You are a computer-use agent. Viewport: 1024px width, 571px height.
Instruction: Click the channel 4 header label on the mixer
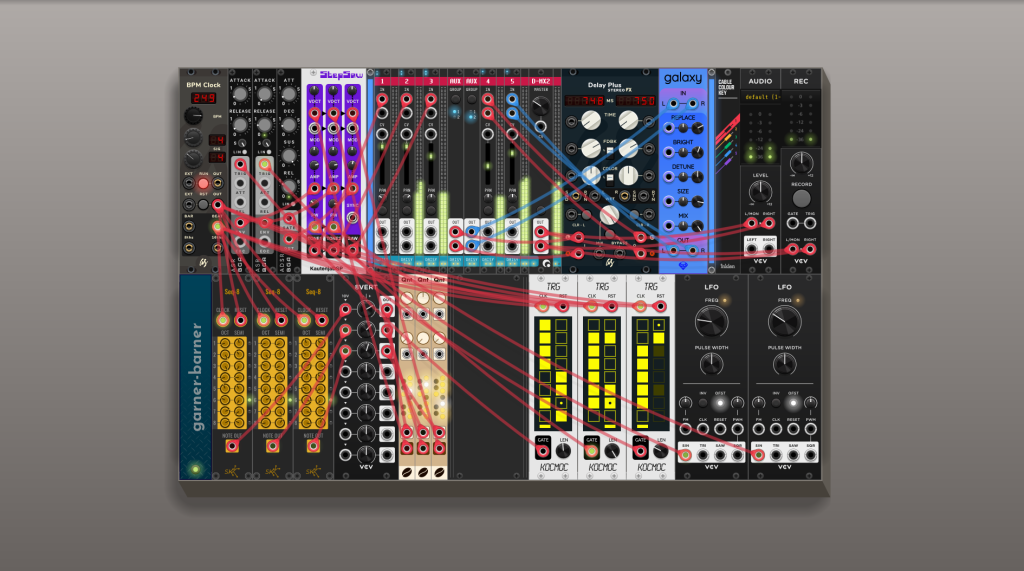pos(488,82)
